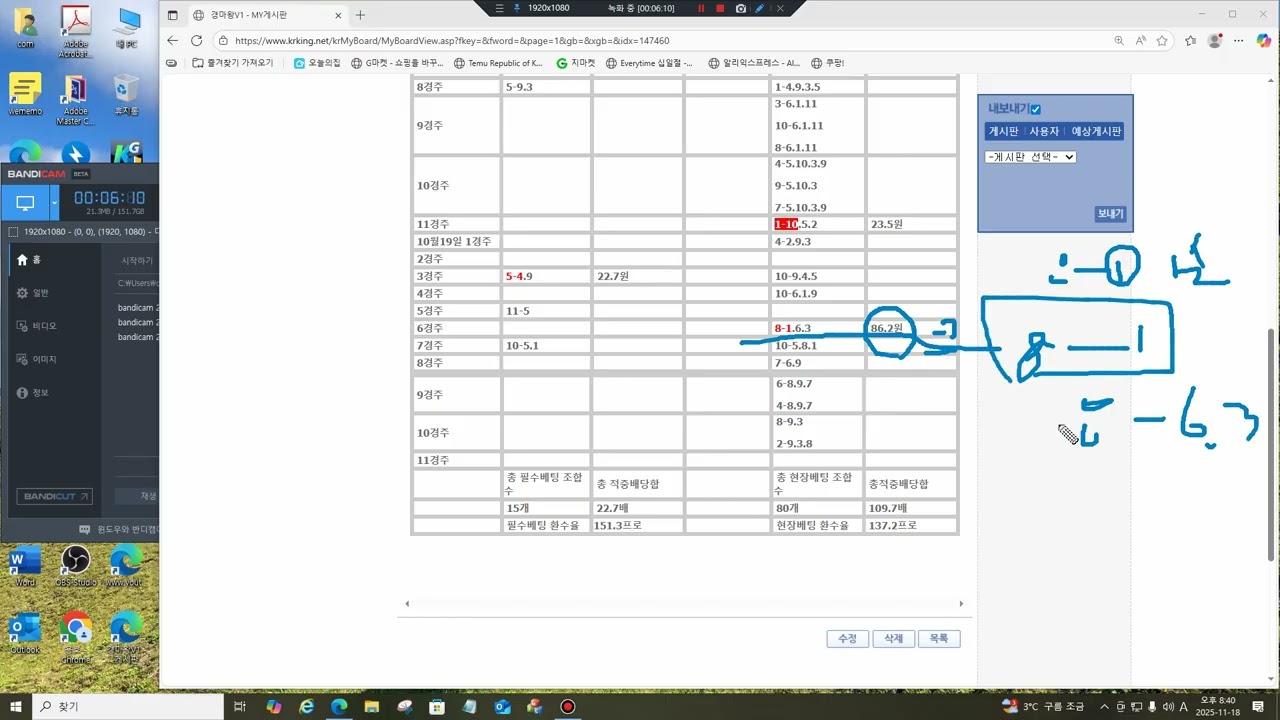The height and width of the screenshot is (720, 1280).
Task: Open Windows Start menu
Action: point(17,706)
